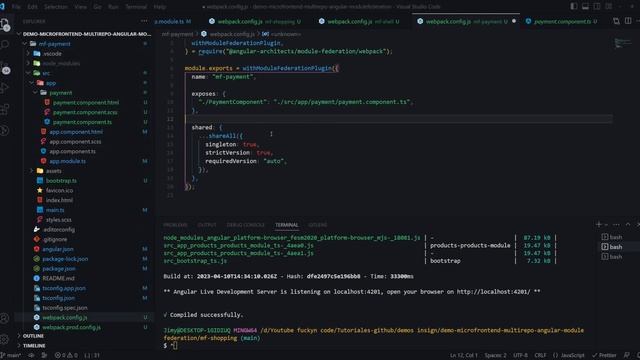Change encoding via UTF-8 status item

pos(520,356)
